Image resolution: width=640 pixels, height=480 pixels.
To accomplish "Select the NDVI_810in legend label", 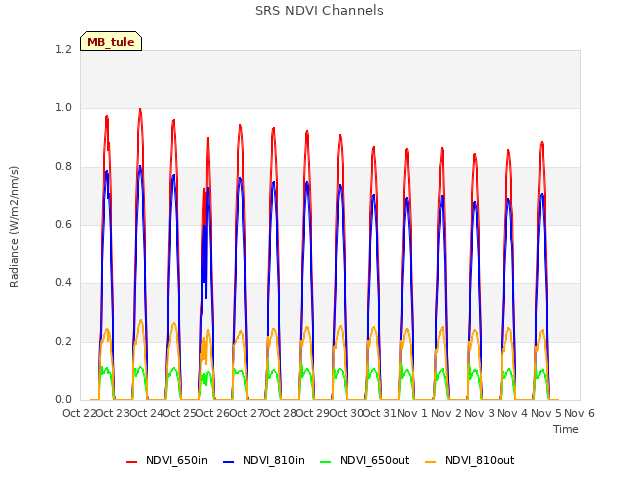I will click(273, 460).
